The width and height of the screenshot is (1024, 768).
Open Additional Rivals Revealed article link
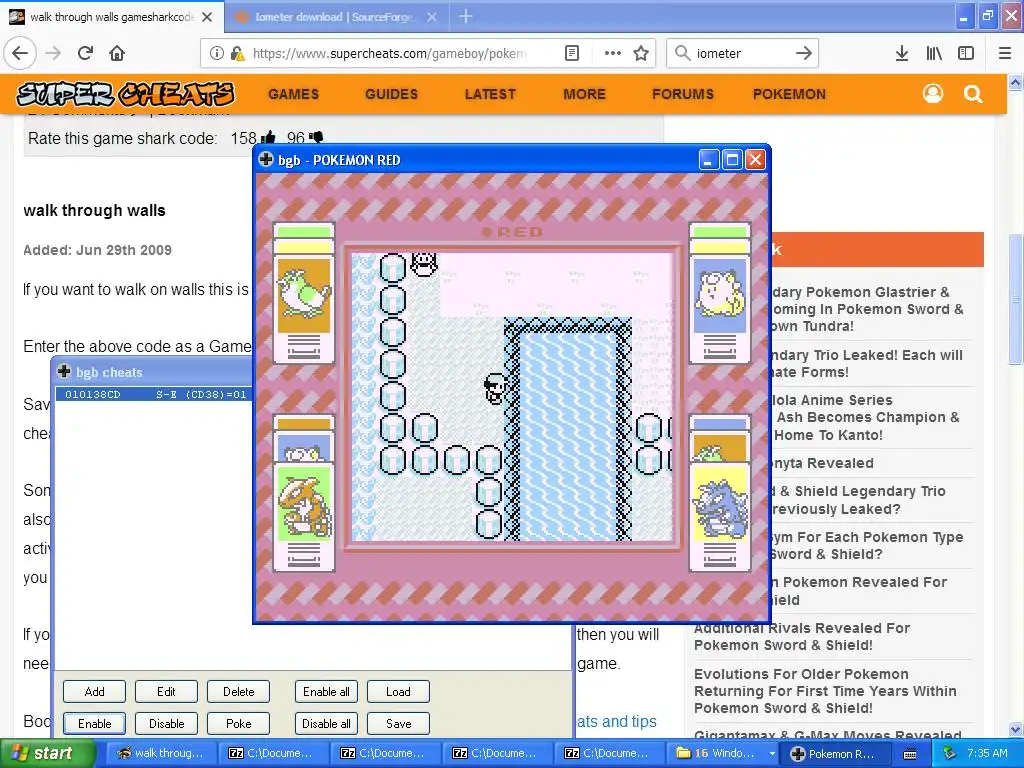[x=802, y=637]
